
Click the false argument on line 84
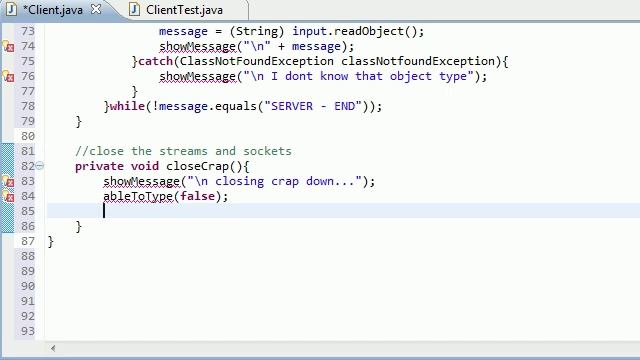[198, 196]
